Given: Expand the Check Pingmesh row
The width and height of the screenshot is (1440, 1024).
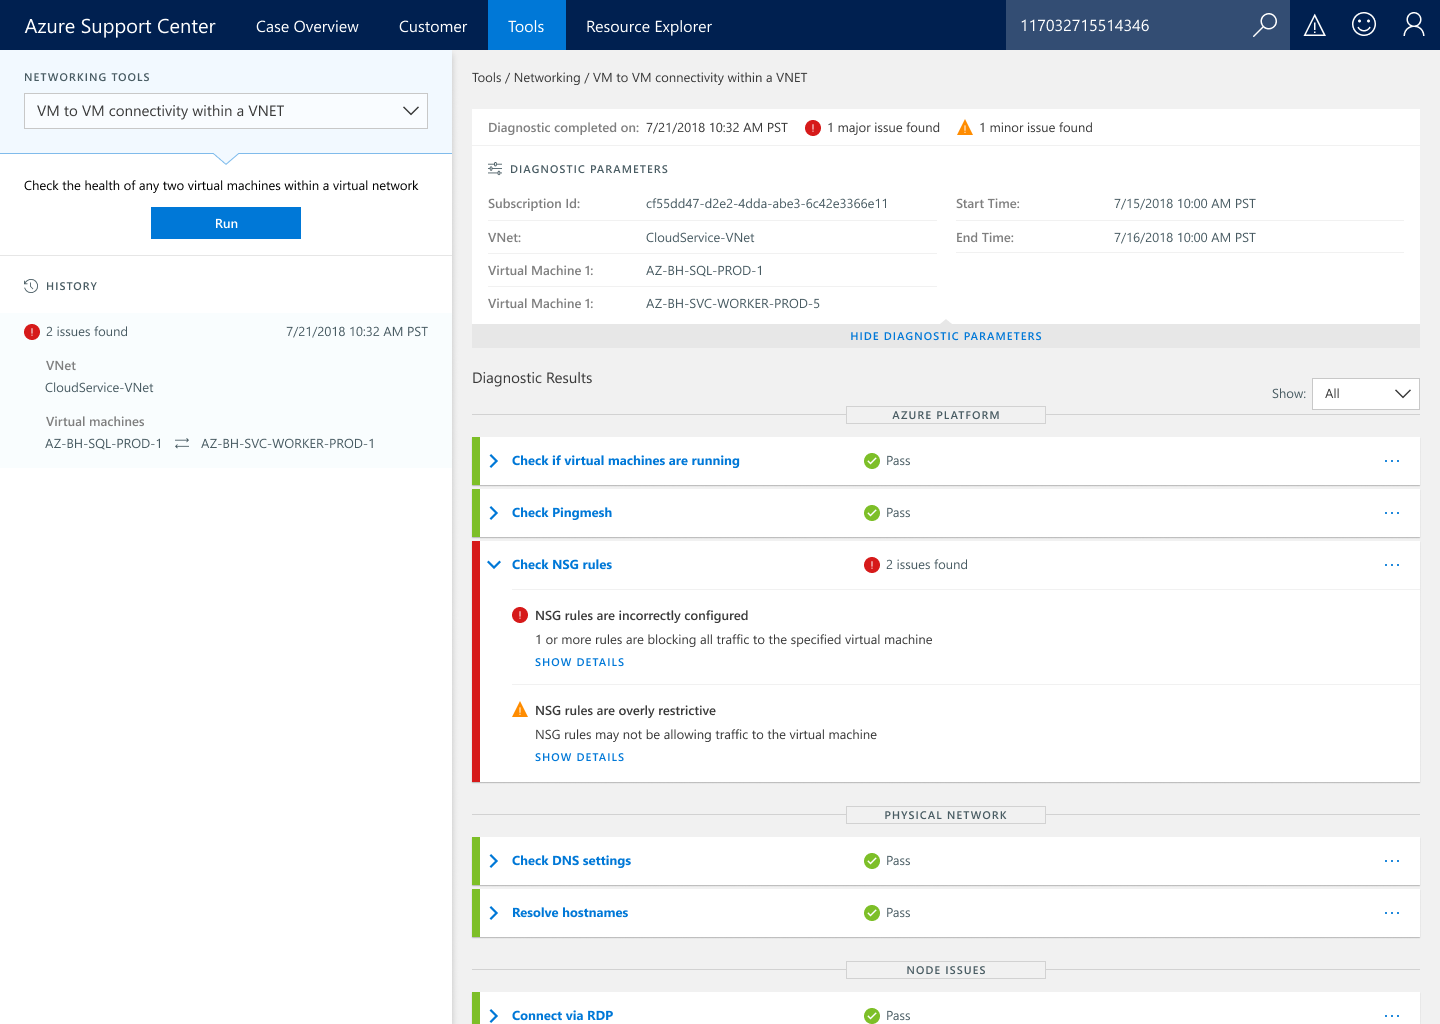Looking at the screenshot, I should pyautogui.click(x=494, y=513).
